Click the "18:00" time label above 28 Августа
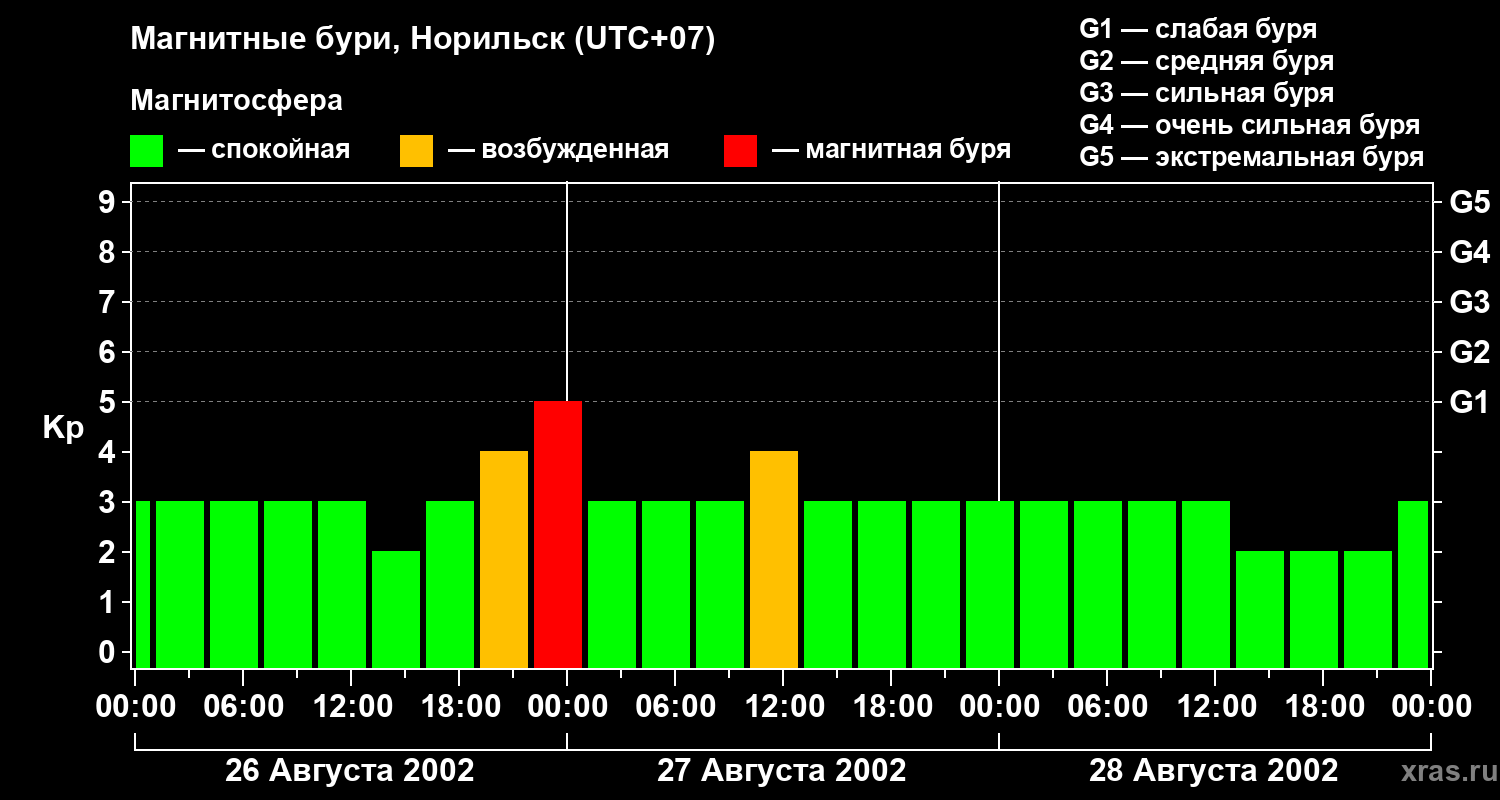1500x800 pixels. coord(1323,707)
